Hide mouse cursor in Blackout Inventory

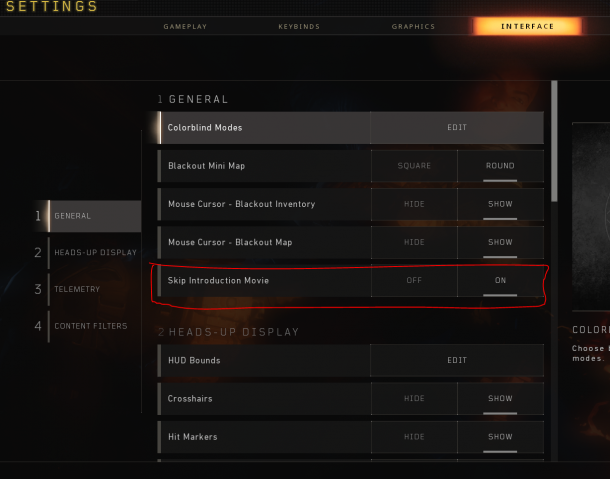(414, 204)
